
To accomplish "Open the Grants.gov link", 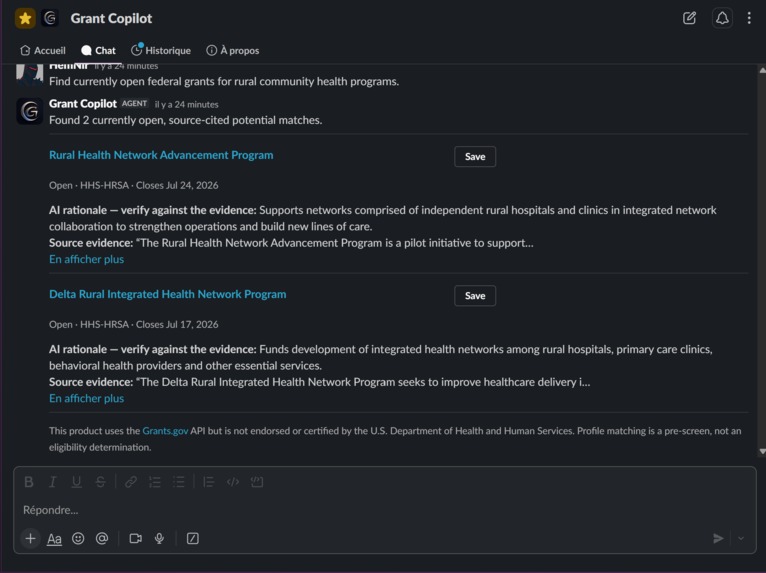I will [165, 431].
